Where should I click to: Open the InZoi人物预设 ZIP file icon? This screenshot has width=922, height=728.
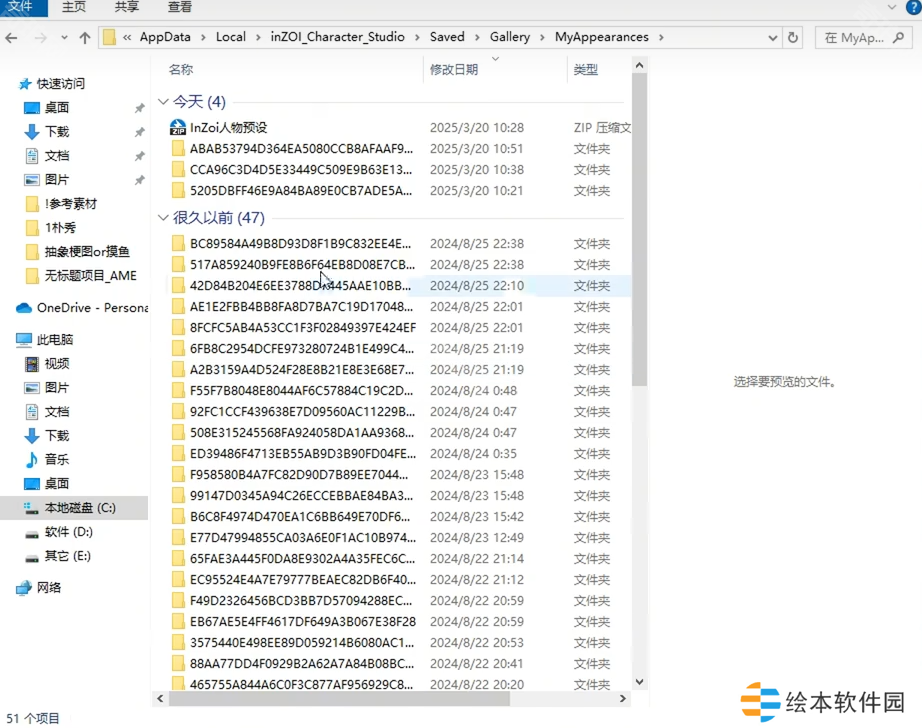pyautogui.click(x=178, y=128)
